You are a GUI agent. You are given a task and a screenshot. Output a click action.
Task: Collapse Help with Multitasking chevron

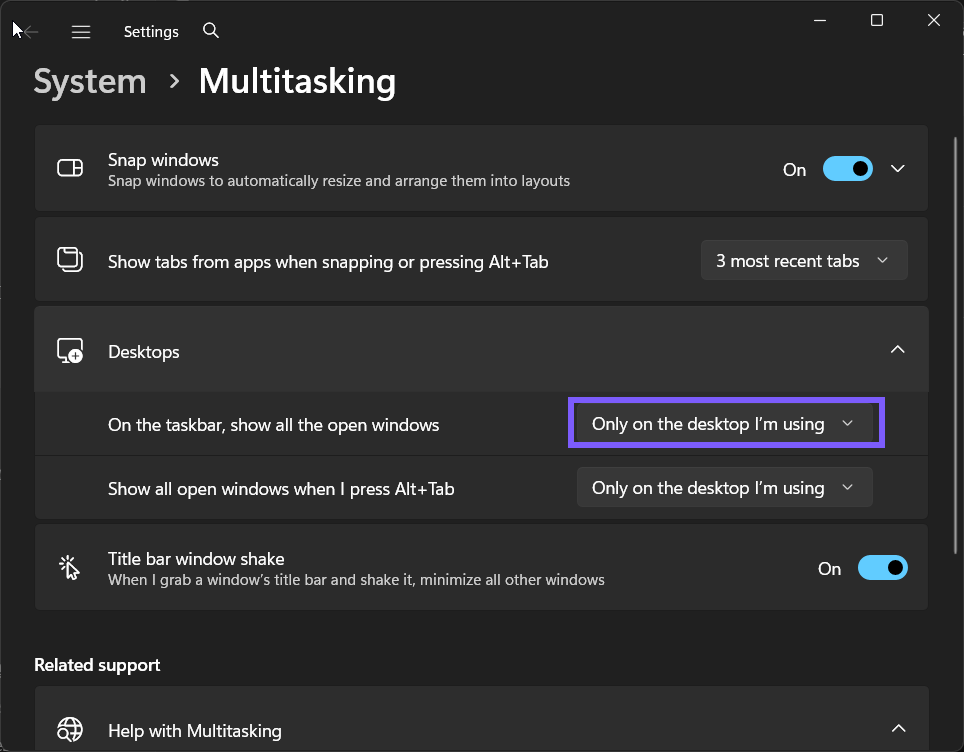(x=898, y=729)
